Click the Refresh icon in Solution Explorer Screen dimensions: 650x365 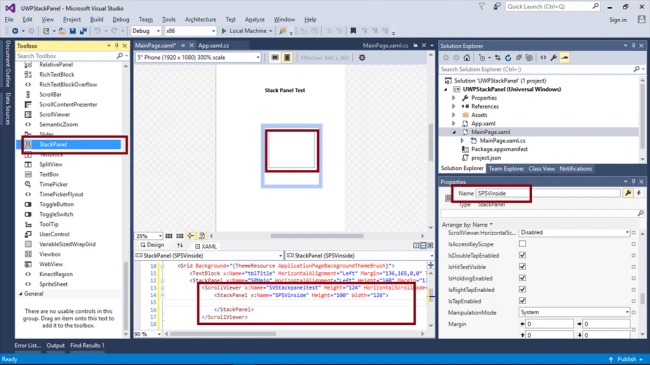click(508, 58)
